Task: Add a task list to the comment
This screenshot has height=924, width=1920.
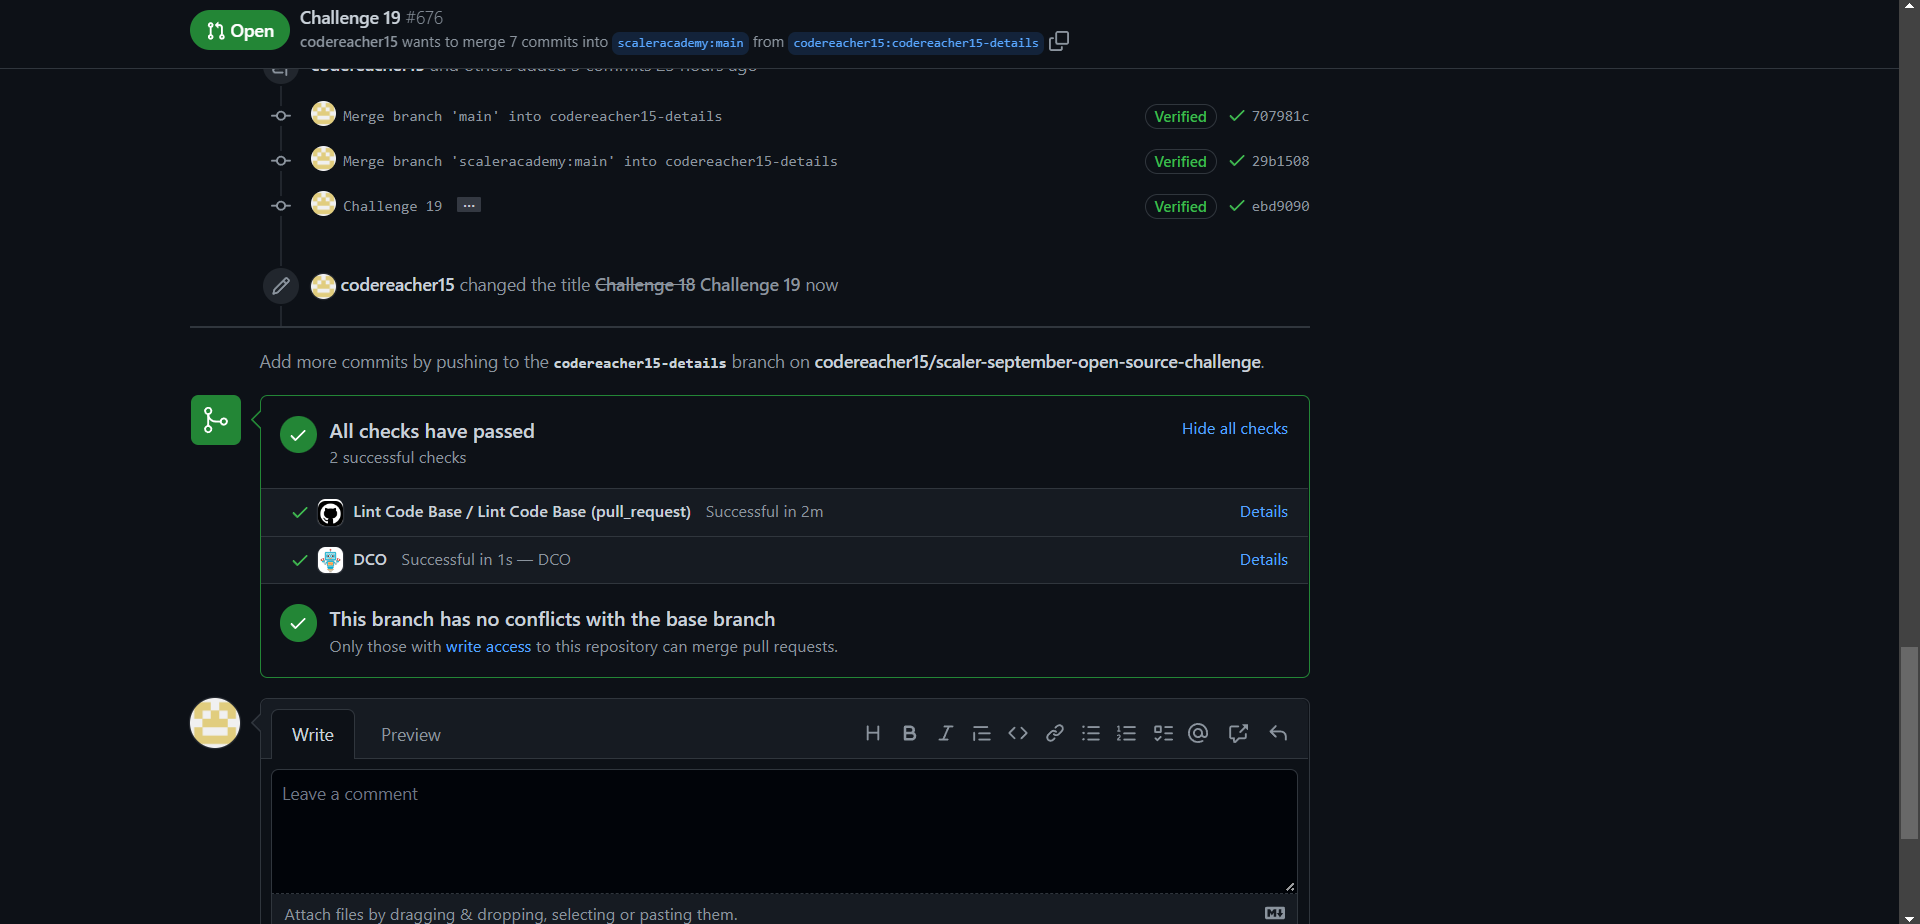Action: click(x=1163, y=733)
